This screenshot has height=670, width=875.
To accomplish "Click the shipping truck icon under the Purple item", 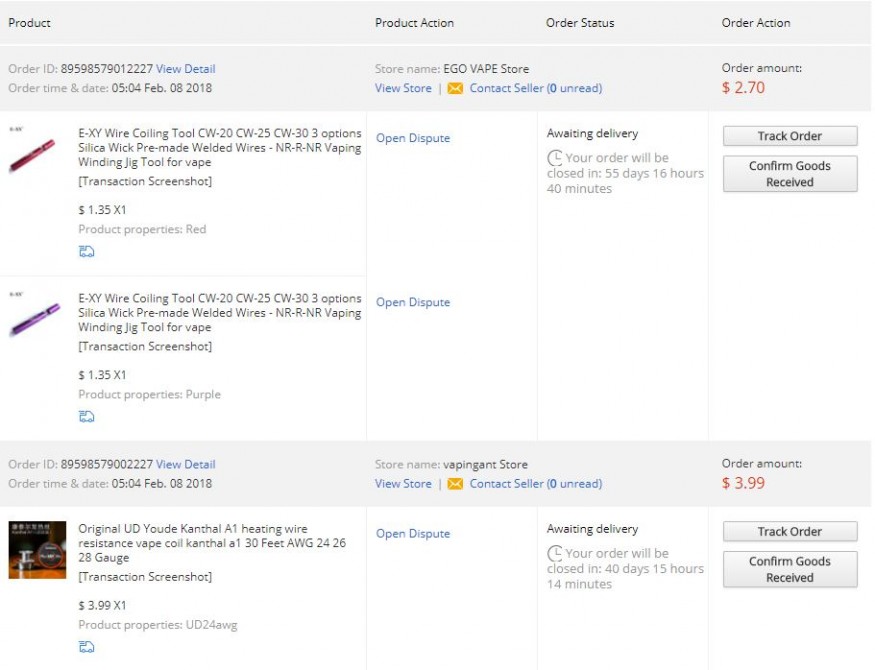I will click(x=87, y=417).
